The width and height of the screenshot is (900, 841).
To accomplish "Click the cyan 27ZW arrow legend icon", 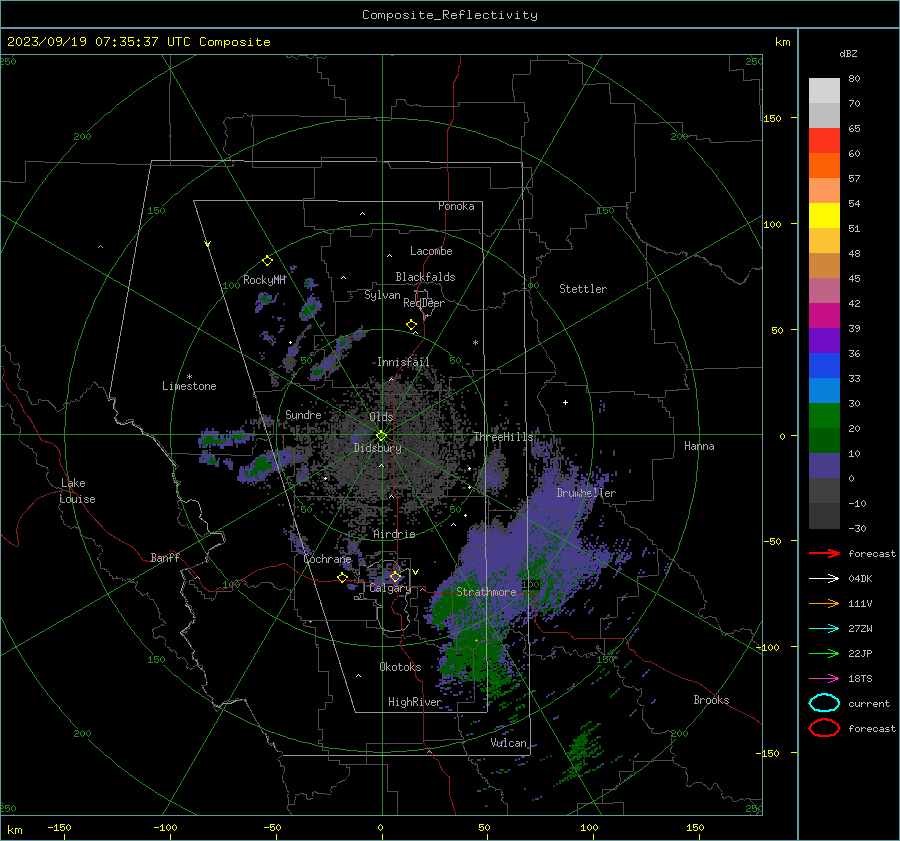I will click(x=824, y=629).
